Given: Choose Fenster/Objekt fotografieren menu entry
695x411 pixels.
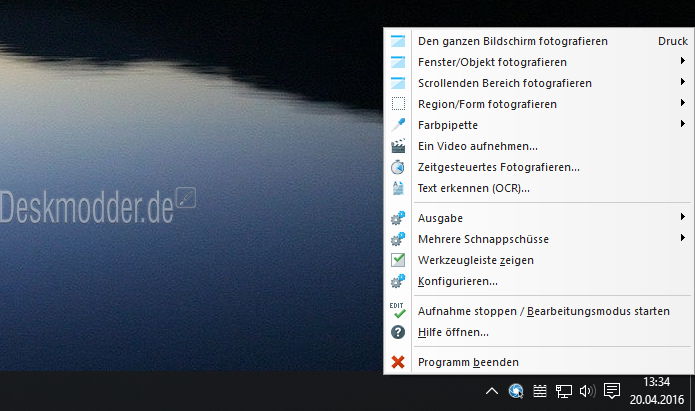Looking at the screenshot, I should click(538, 62).
